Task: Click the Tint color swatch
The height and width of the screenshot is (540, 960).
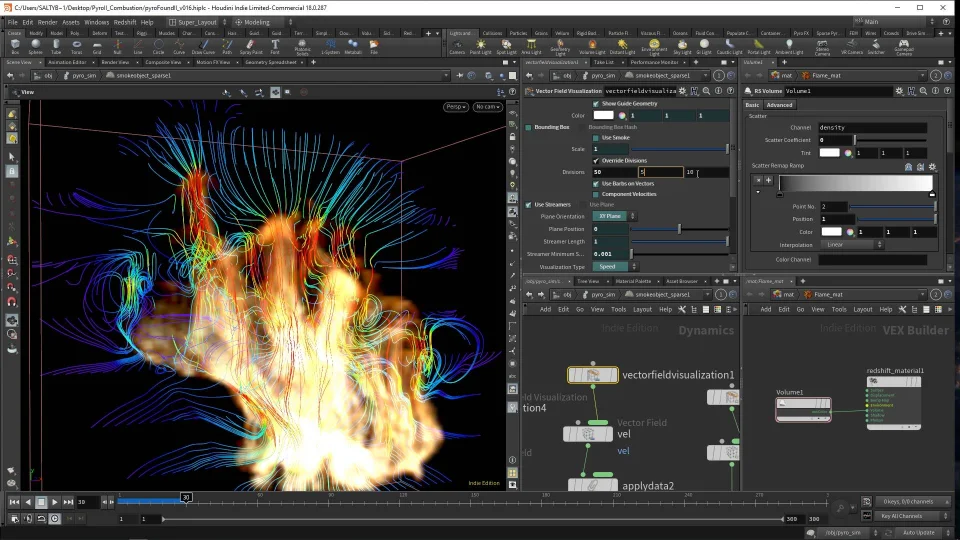Action: click(829, 153)
